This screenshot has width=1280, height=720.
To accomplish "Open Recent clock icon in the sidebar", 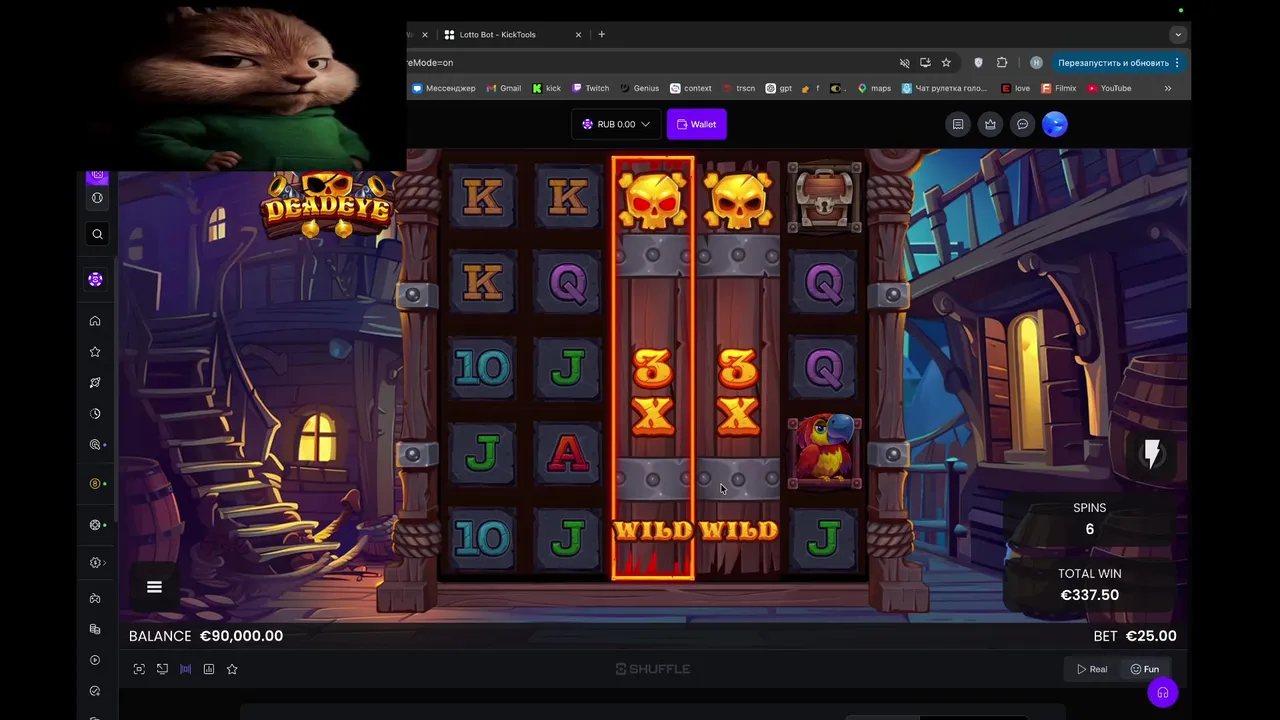I will pos(95,414).
